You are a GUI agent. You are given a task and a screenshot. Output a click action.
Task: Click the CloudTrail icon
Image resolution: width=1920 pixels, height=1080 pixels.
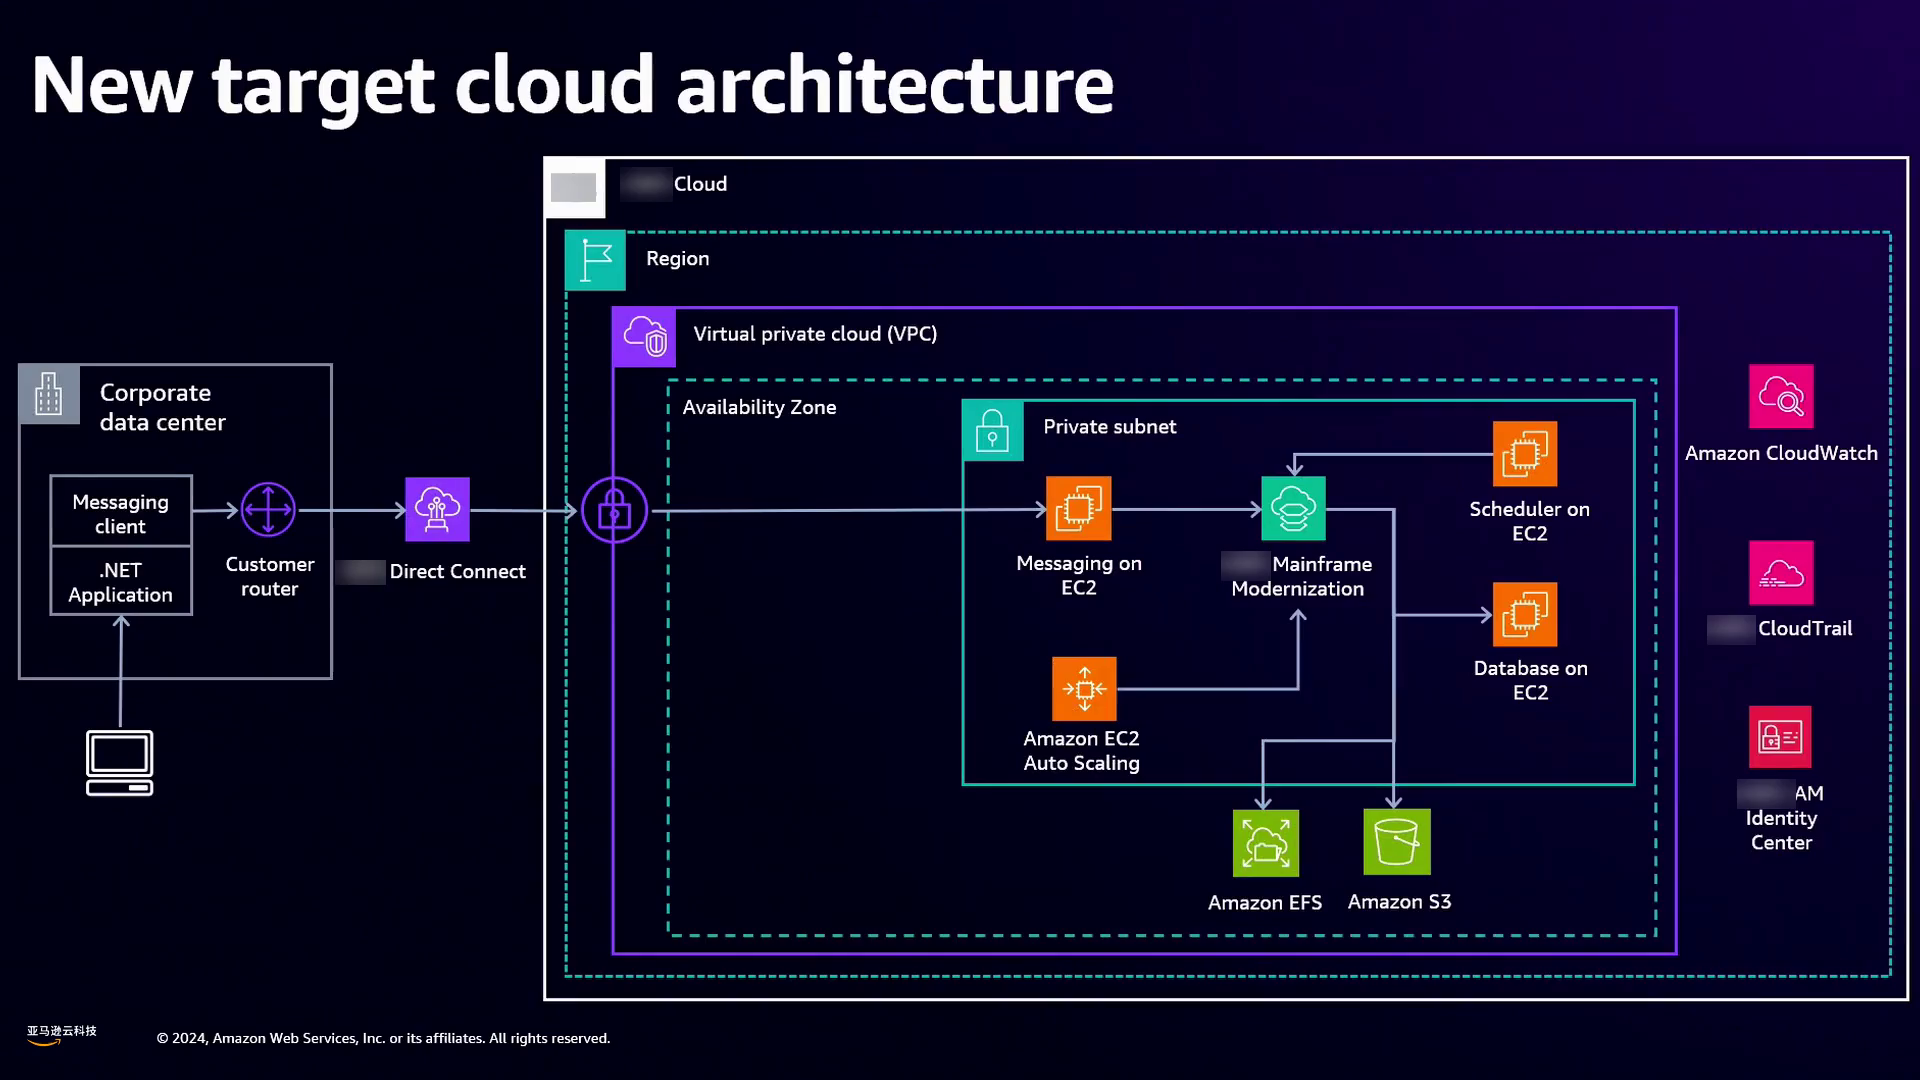pos(1781,573)
